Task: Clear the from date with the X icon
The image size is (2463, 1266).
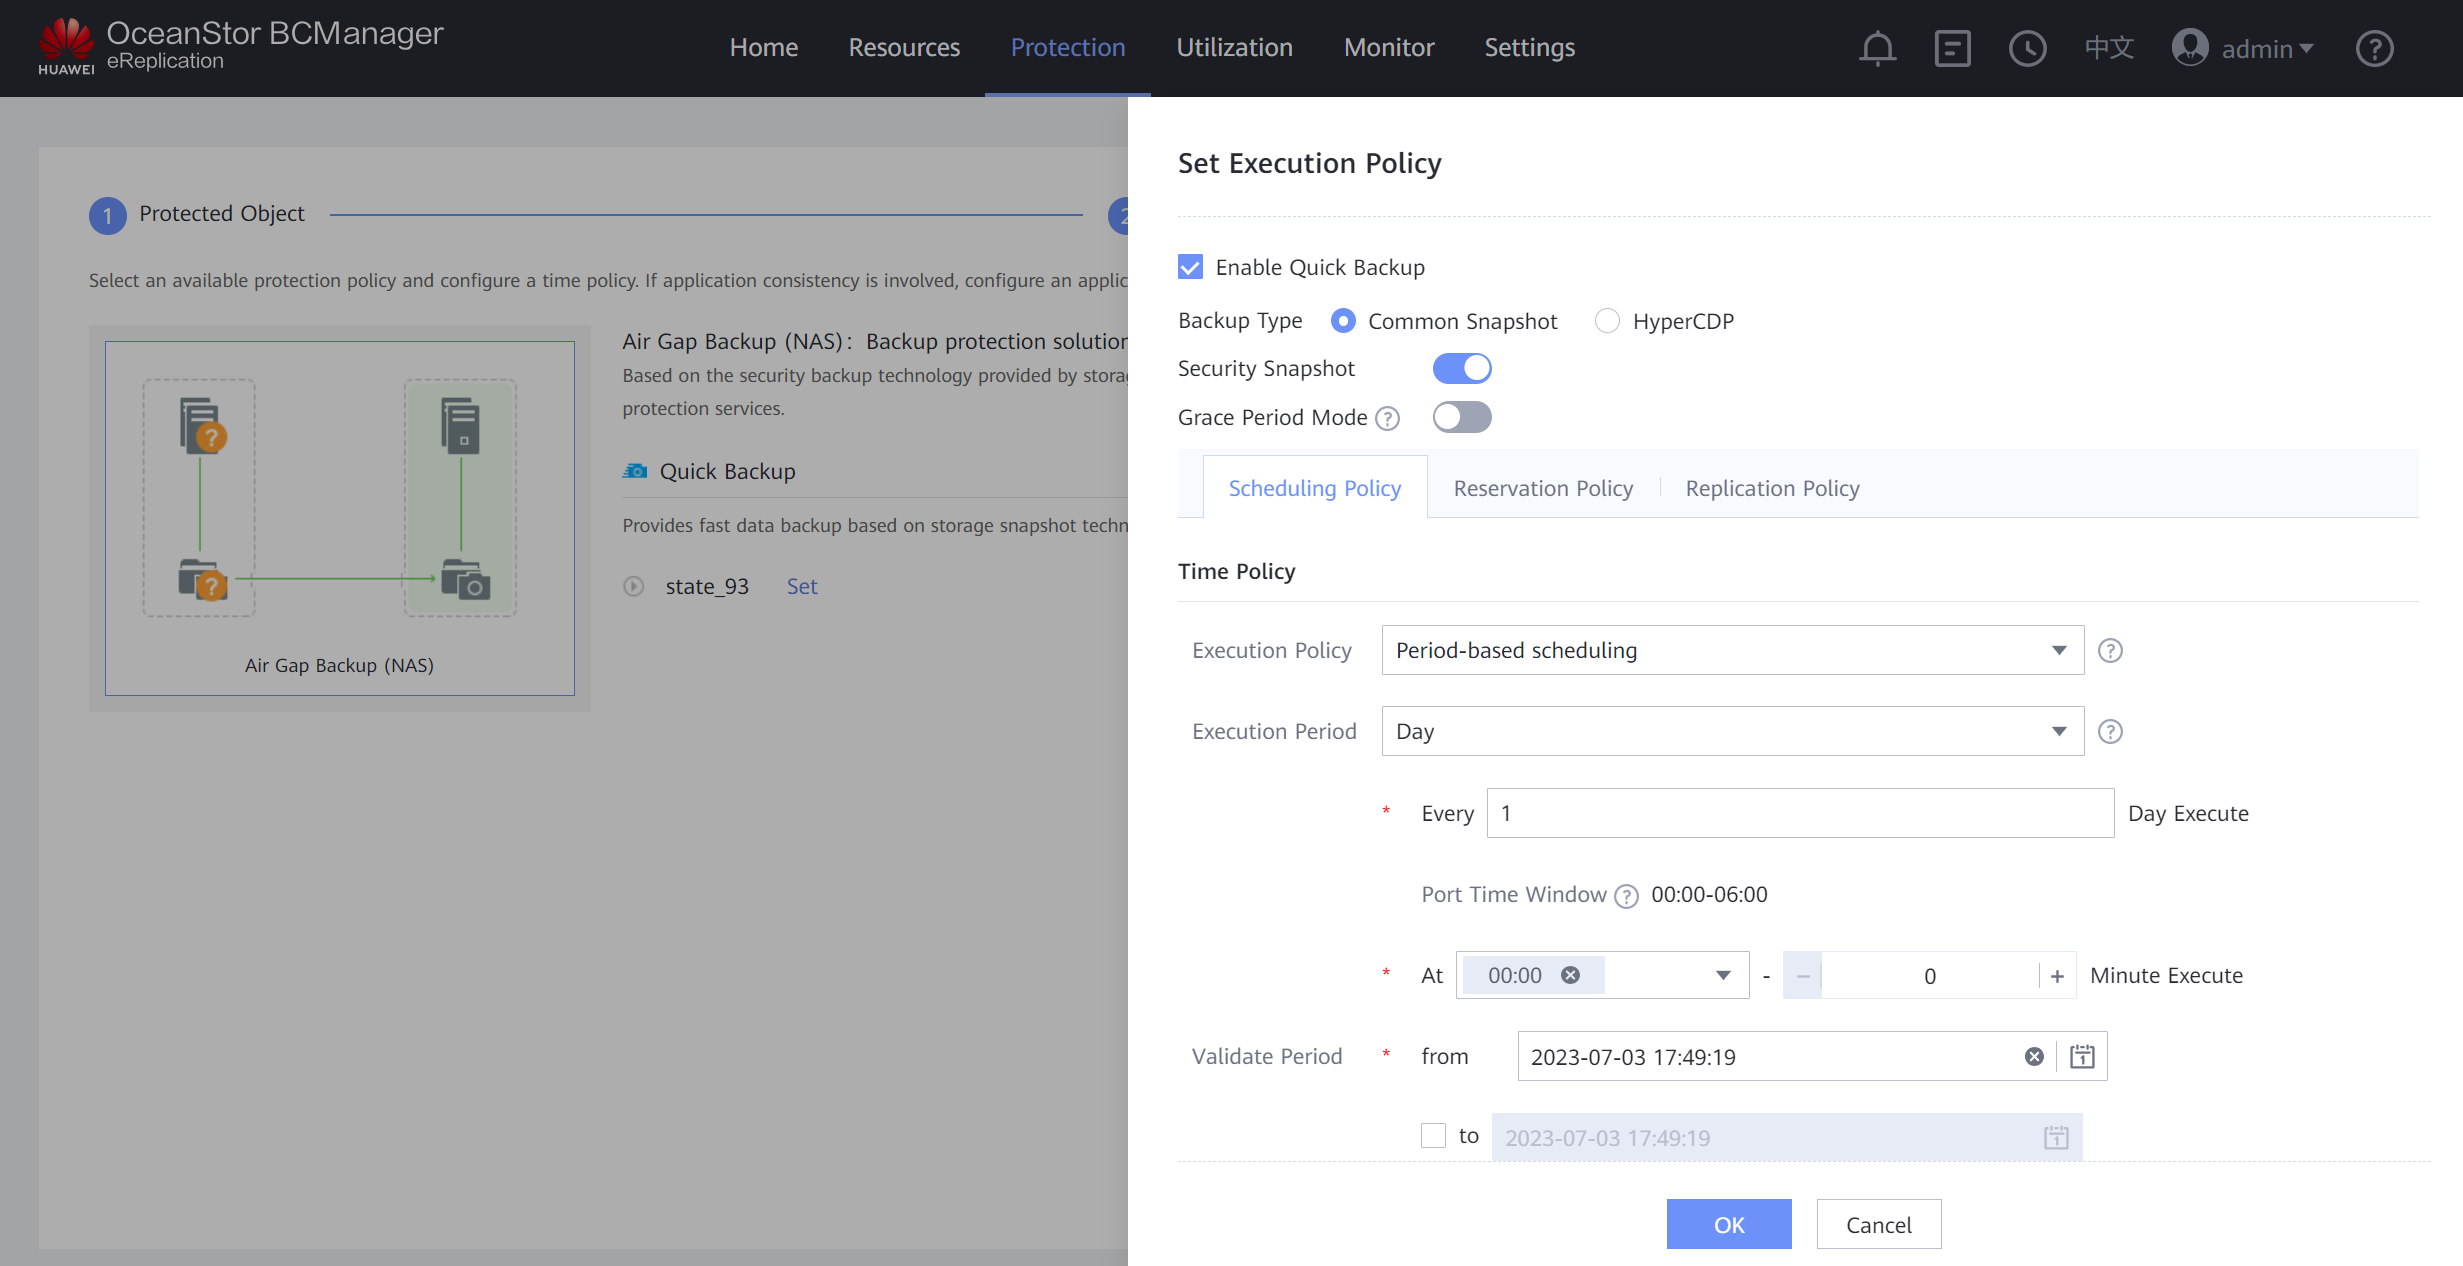Action: [2034, 1057]
